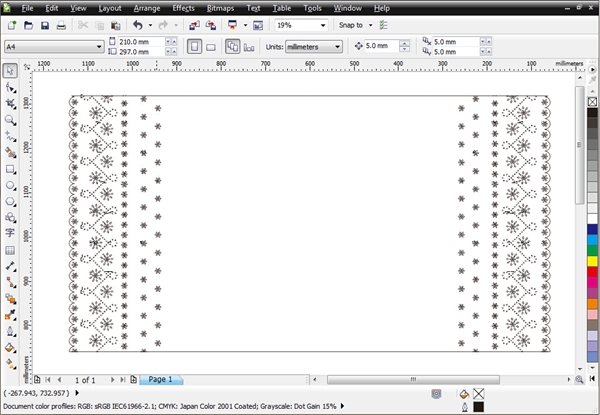Select the Text tool
Viewport: 600px width, 415px height.
point(10,233)
